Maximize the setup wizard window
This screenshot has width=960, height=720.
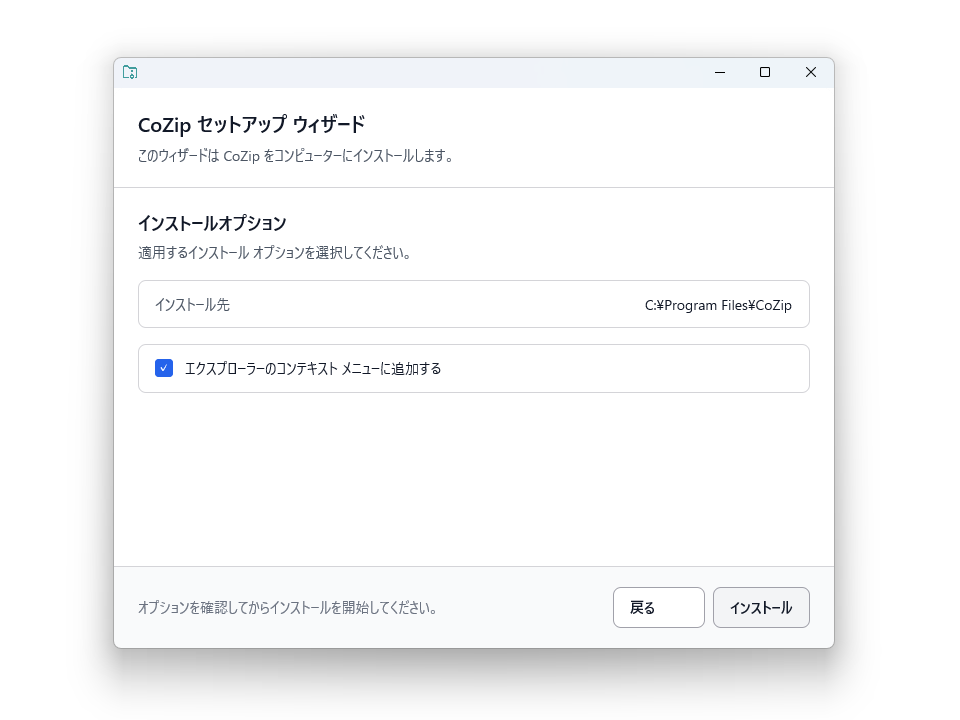(x=765, y=72)
